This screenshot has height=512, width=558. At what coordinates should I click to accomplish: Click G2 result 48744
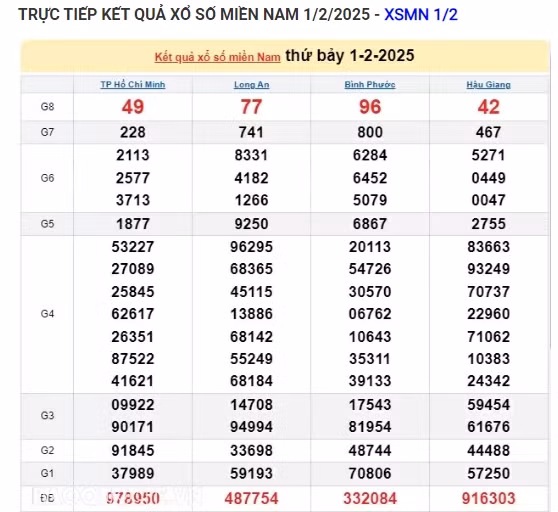click(370, 450)
